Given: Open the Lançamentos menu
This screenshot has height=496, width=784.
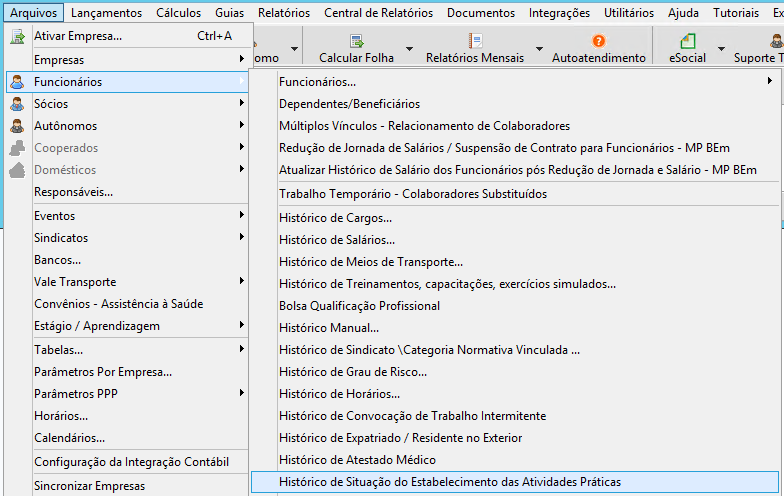Looking at the screenshot, I should (x=106, y=12).
